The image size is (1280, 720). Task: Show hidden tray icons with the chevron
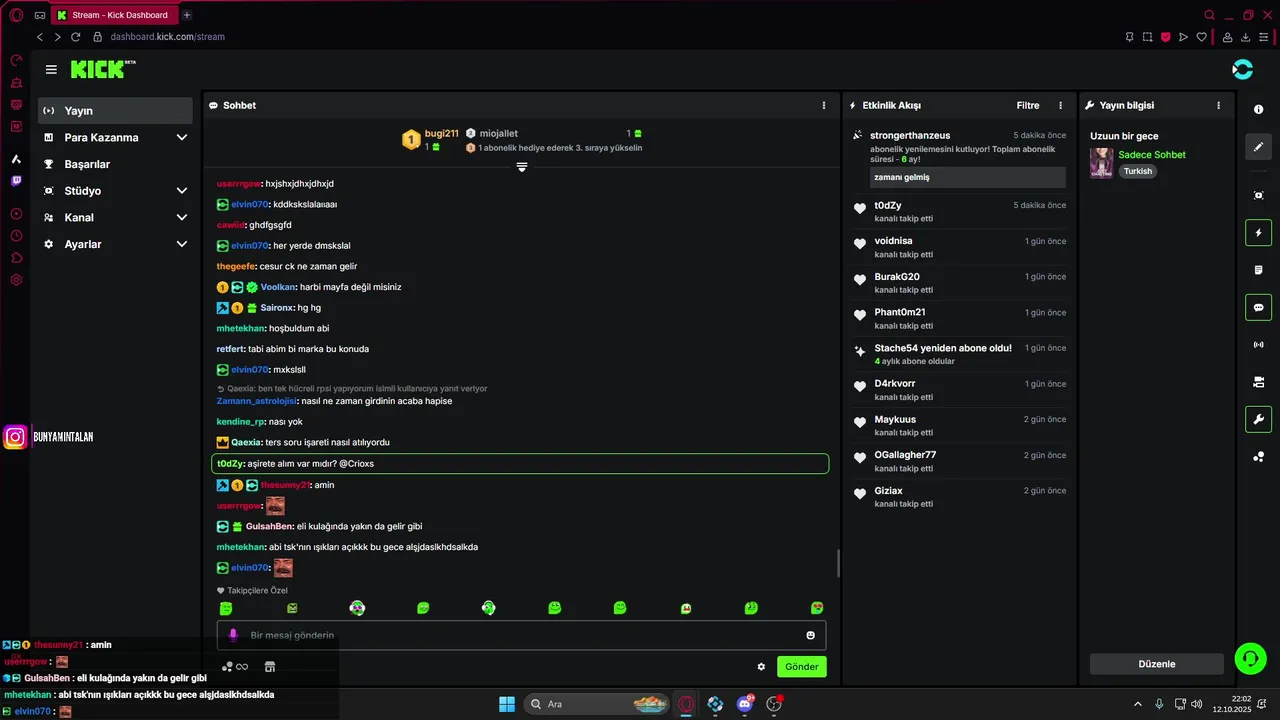pyautogui.click(x=1137, y=704)
